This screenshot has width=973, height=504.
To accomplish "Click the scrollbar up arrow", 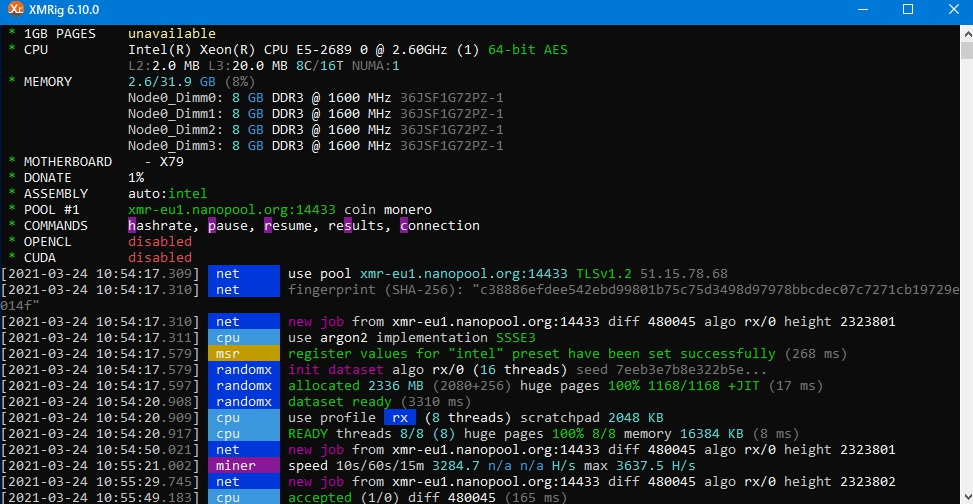I will click(967, 33).
